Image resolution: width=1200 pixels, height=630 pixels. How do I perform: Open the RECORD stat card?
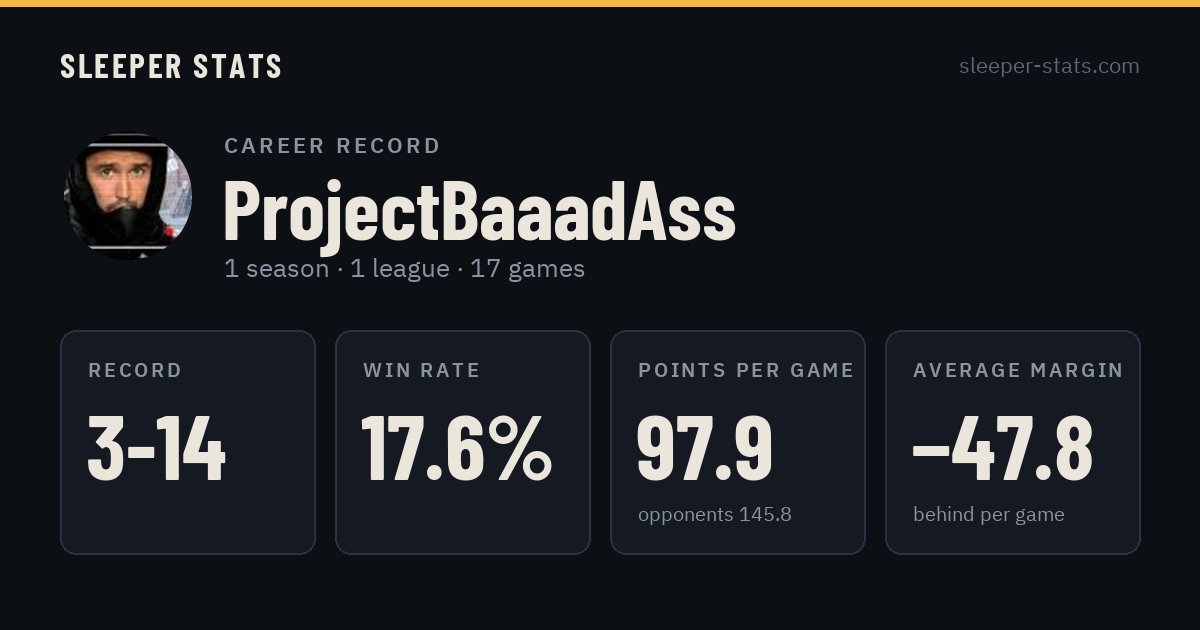click(188, 442)
